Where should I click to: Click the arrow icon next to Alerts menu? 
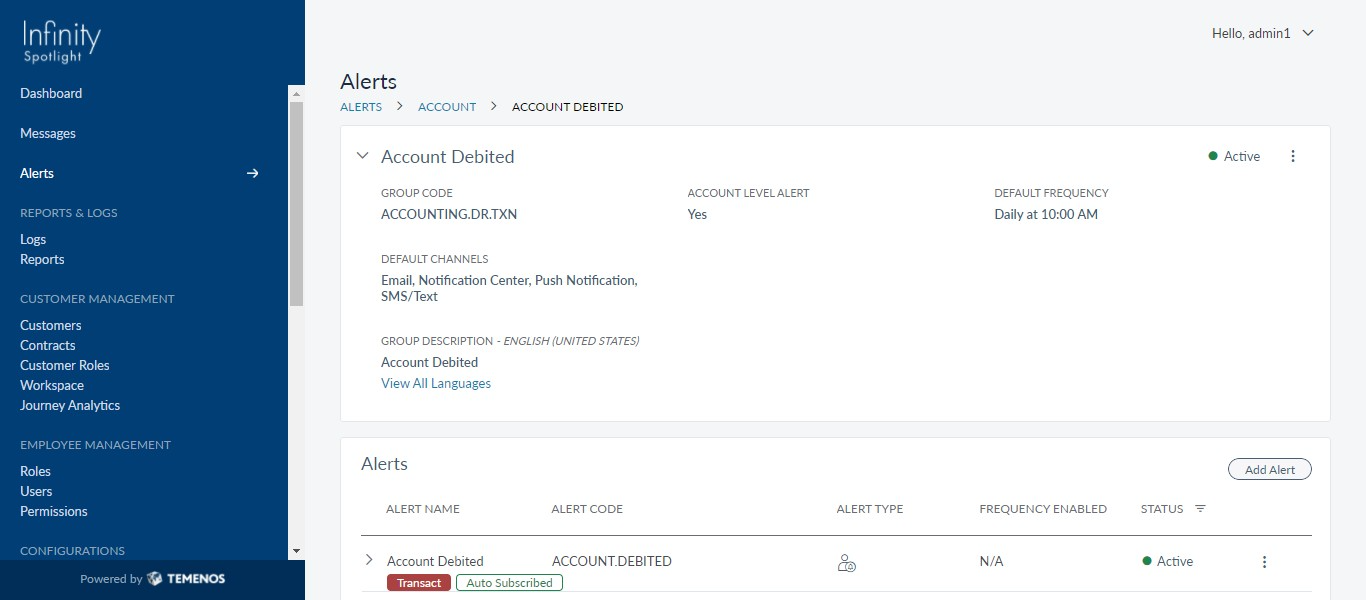(253, 173)
